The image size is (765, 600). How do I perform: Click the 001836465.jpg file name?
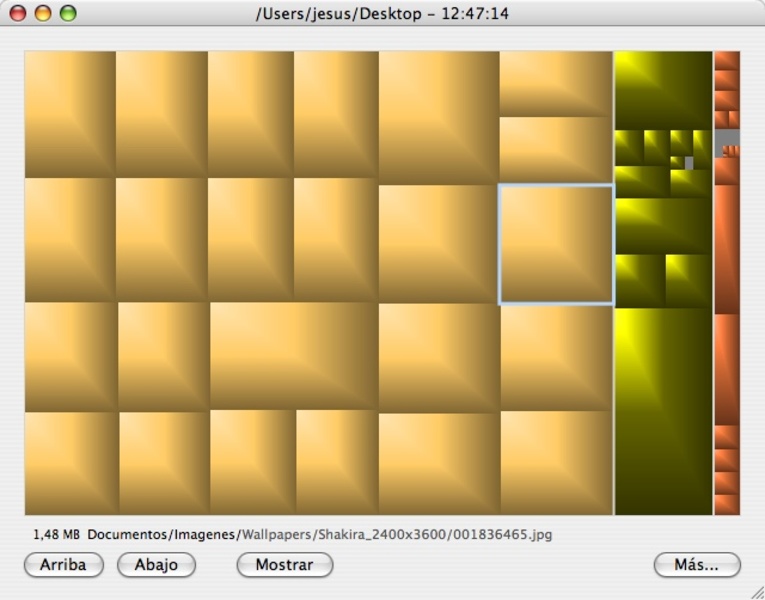503,535
